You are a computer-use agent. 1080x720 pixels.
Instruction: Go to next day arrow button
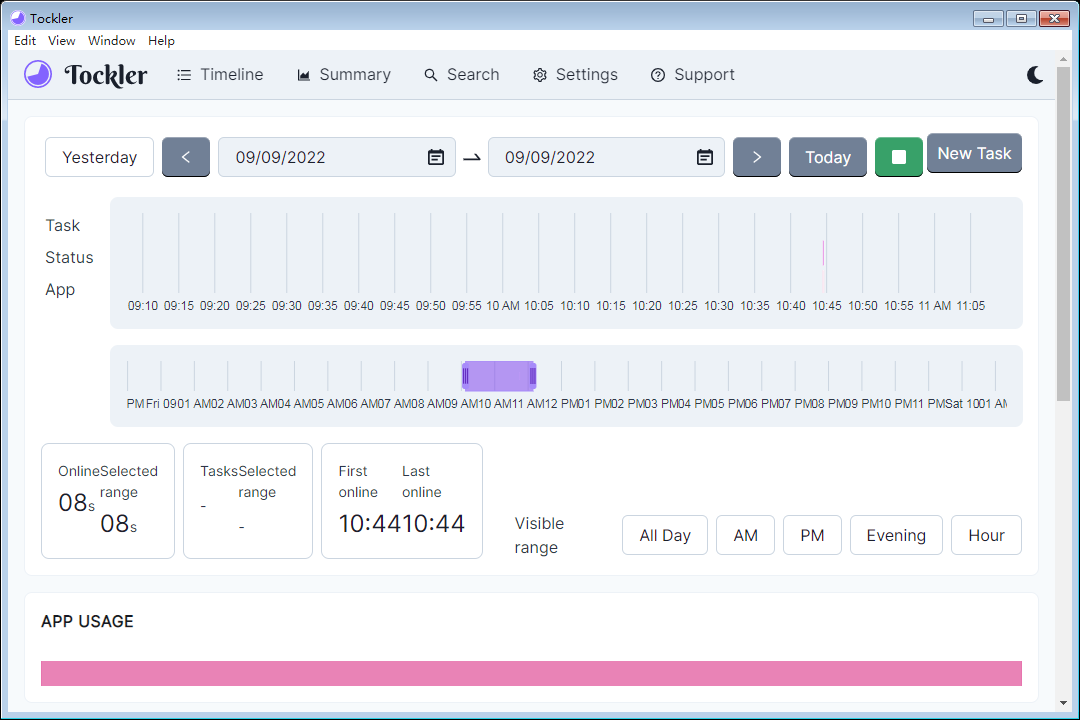[757, 157]
